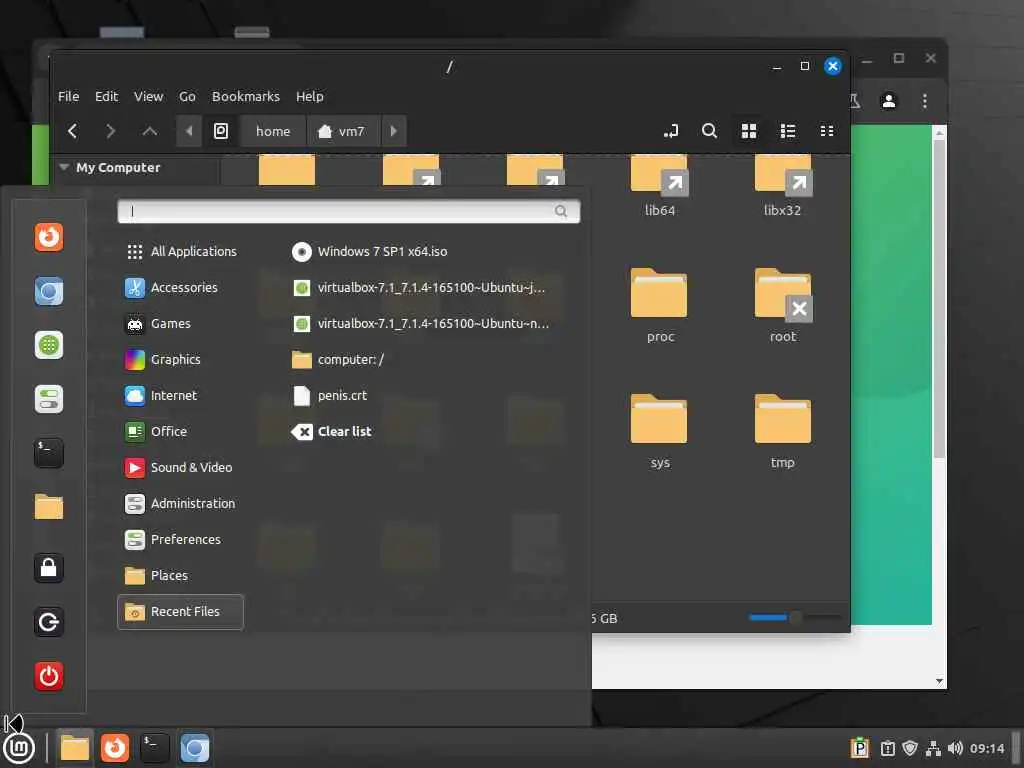This screenshot has width=1024, height=768.
Task: Select All Applications category
Action: pyautogui.click(x=181, y=251)
